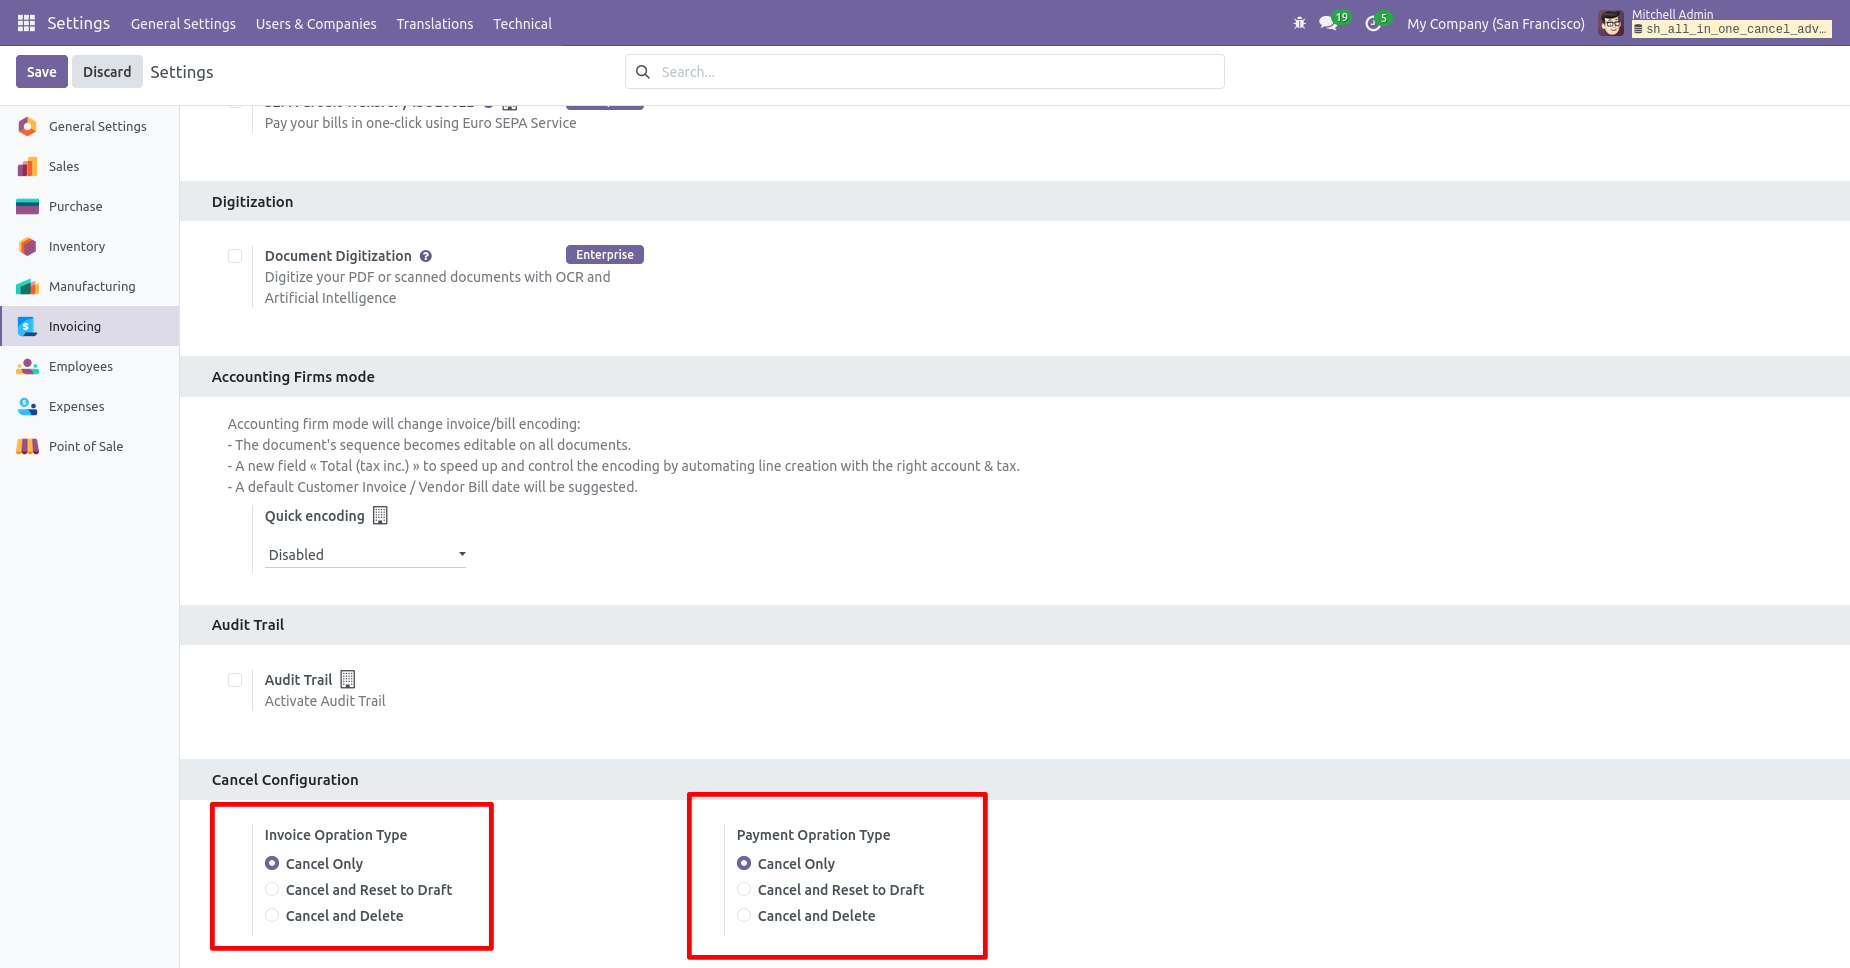Select Invoice Cancel Only radio button
Image resolution: width=1850 pixels, height=968 pixels.
pyautogui.click(x=272, y=863)
